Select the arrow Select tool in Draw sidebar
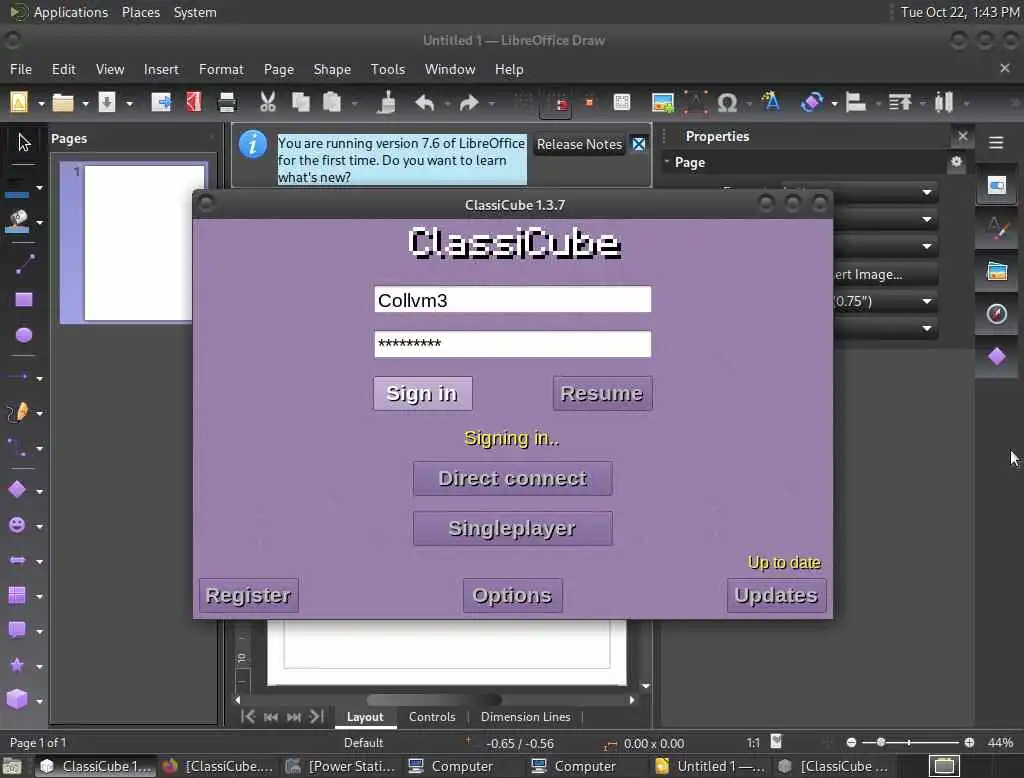This screenshot has width=1024, height=778. pyautogui.click(x=24, y=142)
